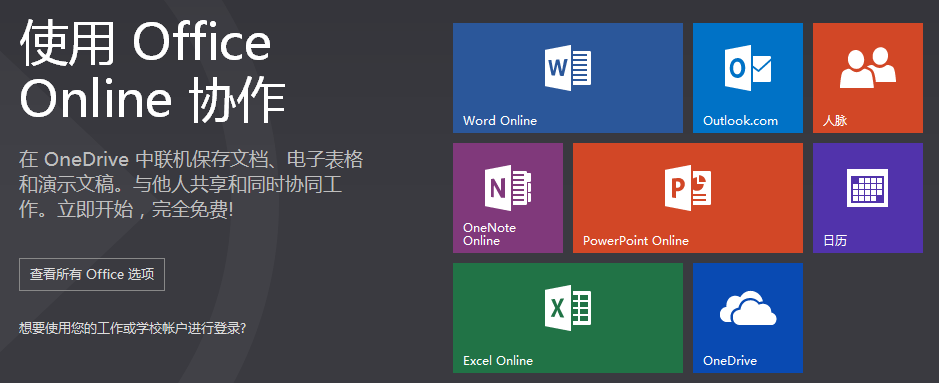The width and height of the screenshot is (939, 383).
Task: Click the calendar (日历) grid icon
Action: coord(868,188)
